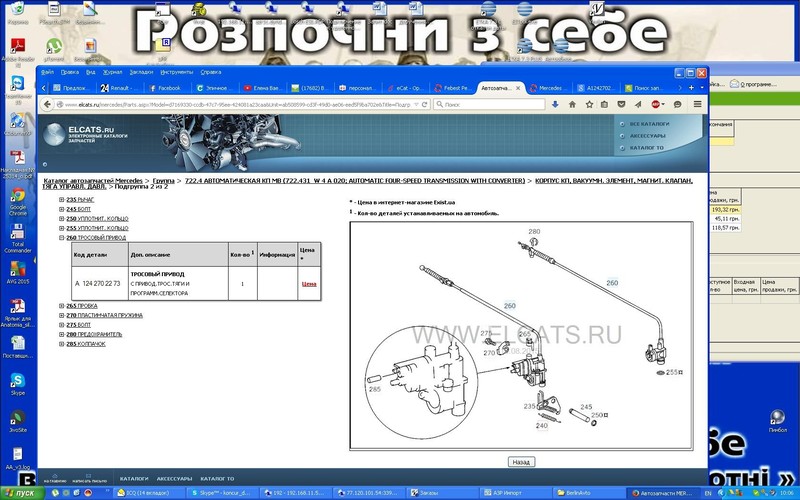The height and width of the screenshot is (500, 800).
Task: Click the Firefox search field
Action: pos(489,104)
